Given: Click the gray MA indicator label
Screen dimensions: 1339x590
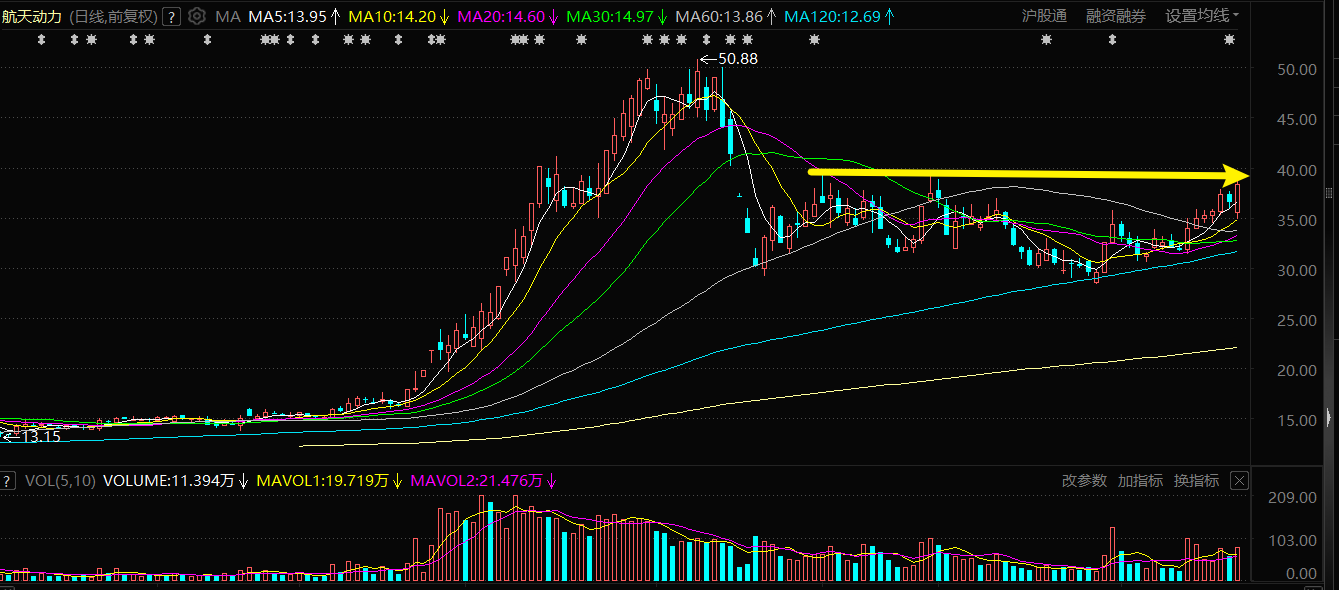Looking at the screenshot, I should point(228,16).
